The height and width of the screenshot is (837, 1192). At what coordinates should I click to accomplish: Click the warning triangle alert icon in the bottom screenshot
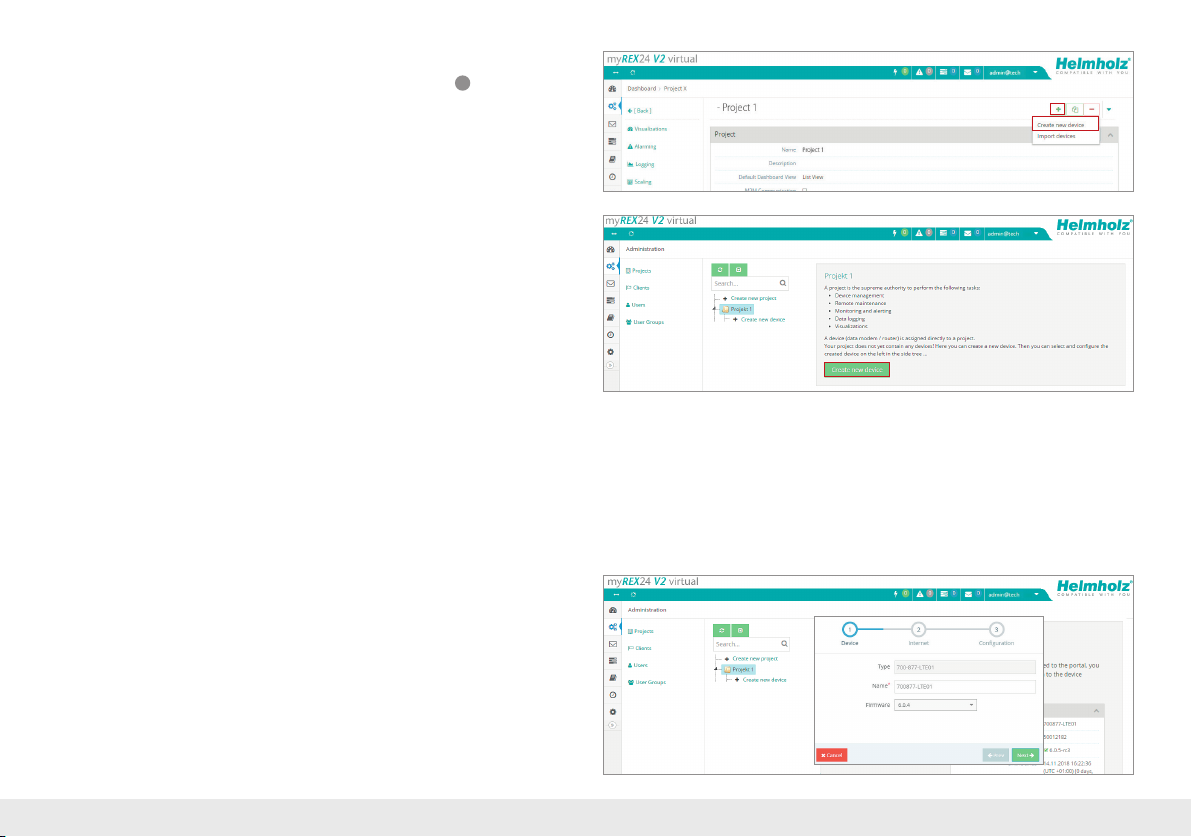point(919,594)
